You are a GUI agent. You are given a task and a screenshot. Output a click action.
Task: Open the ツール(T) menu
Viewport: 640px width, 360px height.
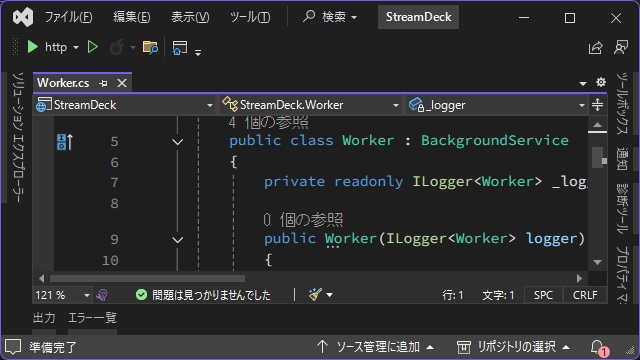coord(250,17)
